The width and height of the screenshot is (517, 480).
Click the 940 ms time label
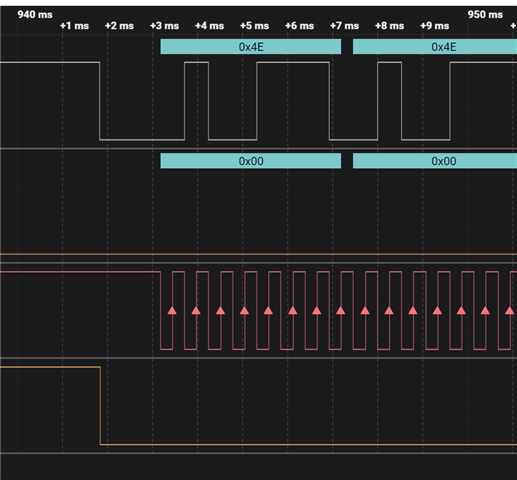[35, 15]
